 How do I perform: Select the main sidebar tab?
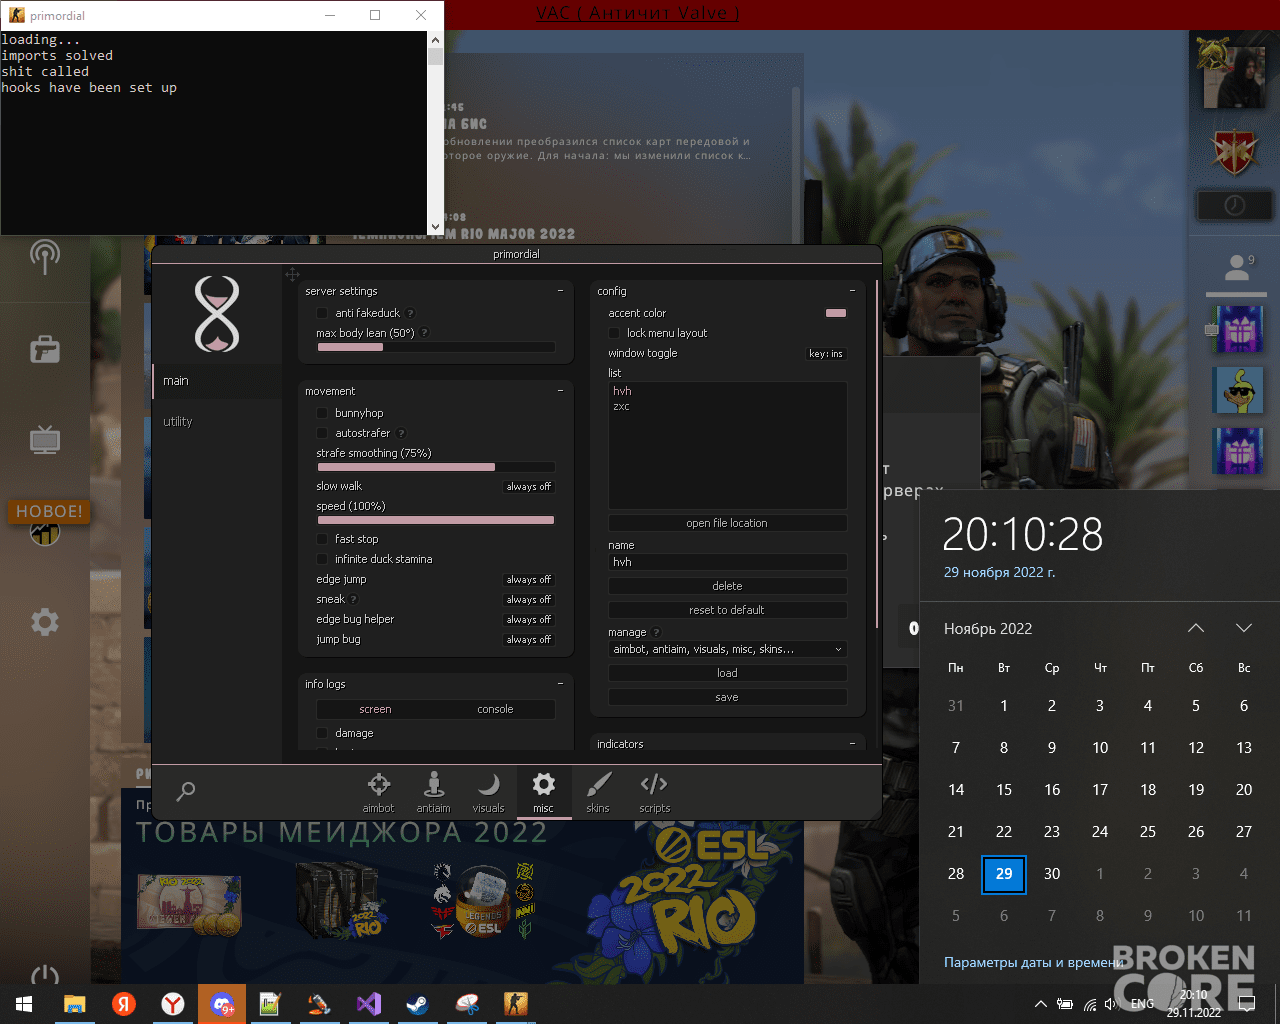(x=216, y=381)
